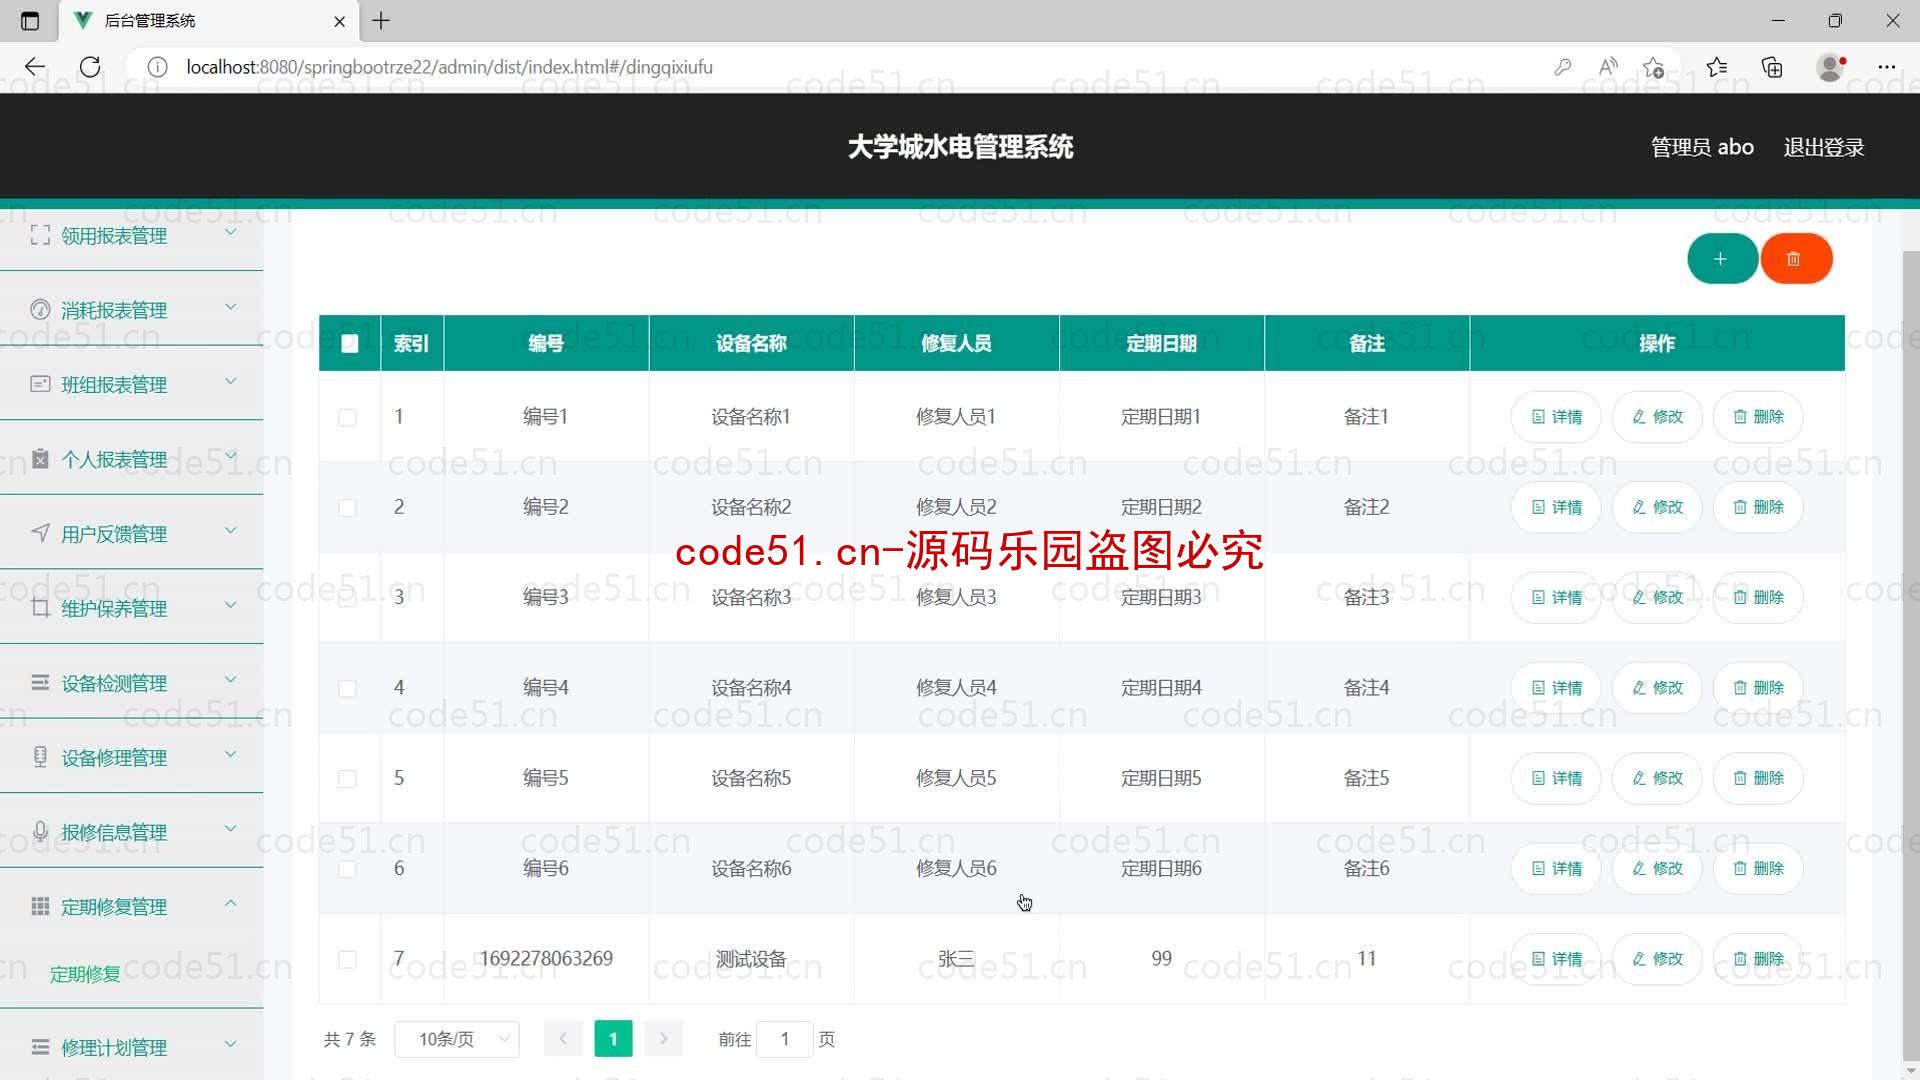Screen dimensions: 1920x1080
Task: Click the 前往 page number input field
Action: 785,1039
